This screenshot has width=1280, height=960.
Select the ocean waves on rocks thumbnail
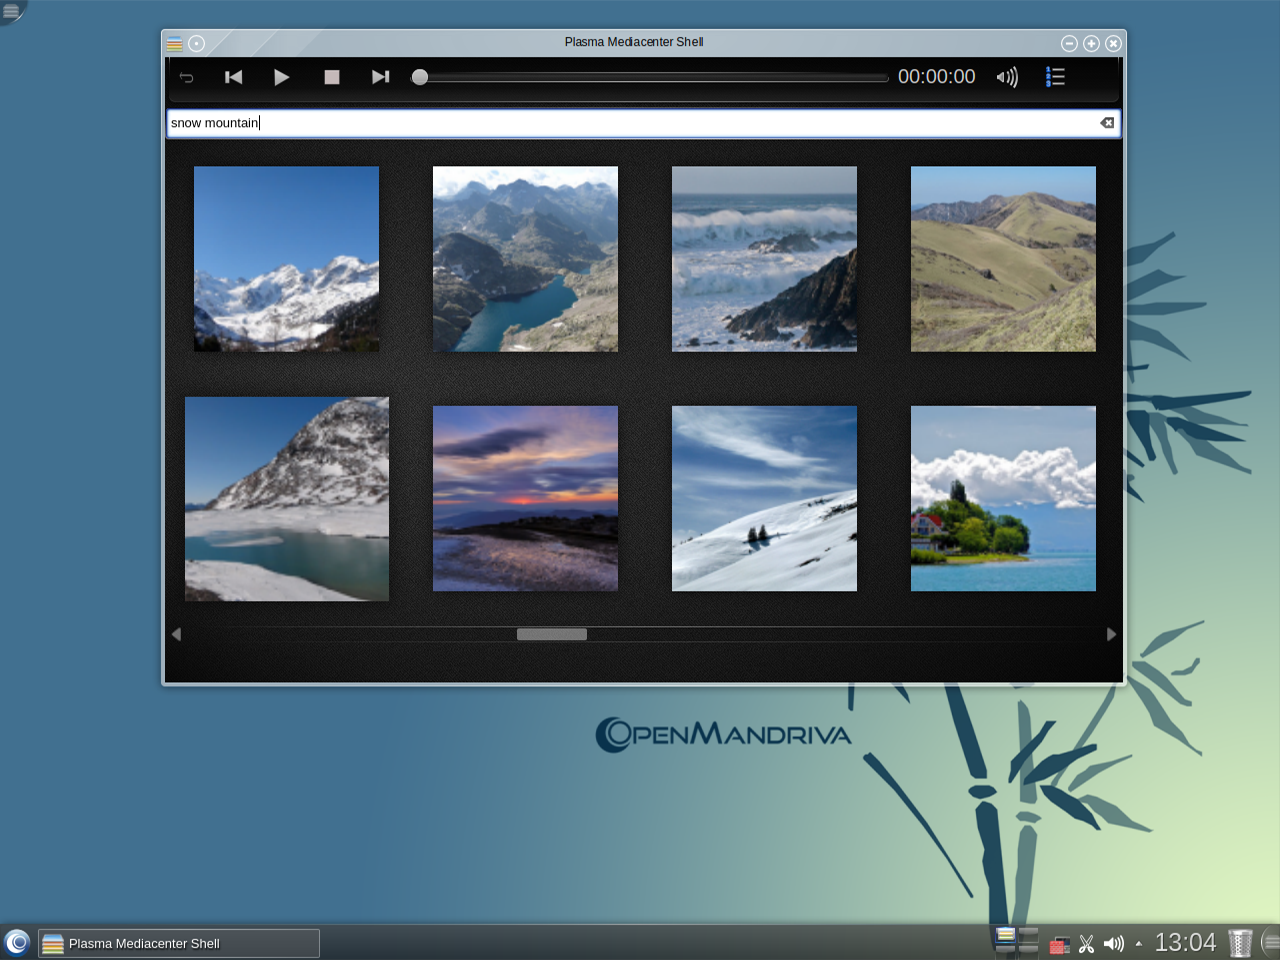(x=764, y=259)
